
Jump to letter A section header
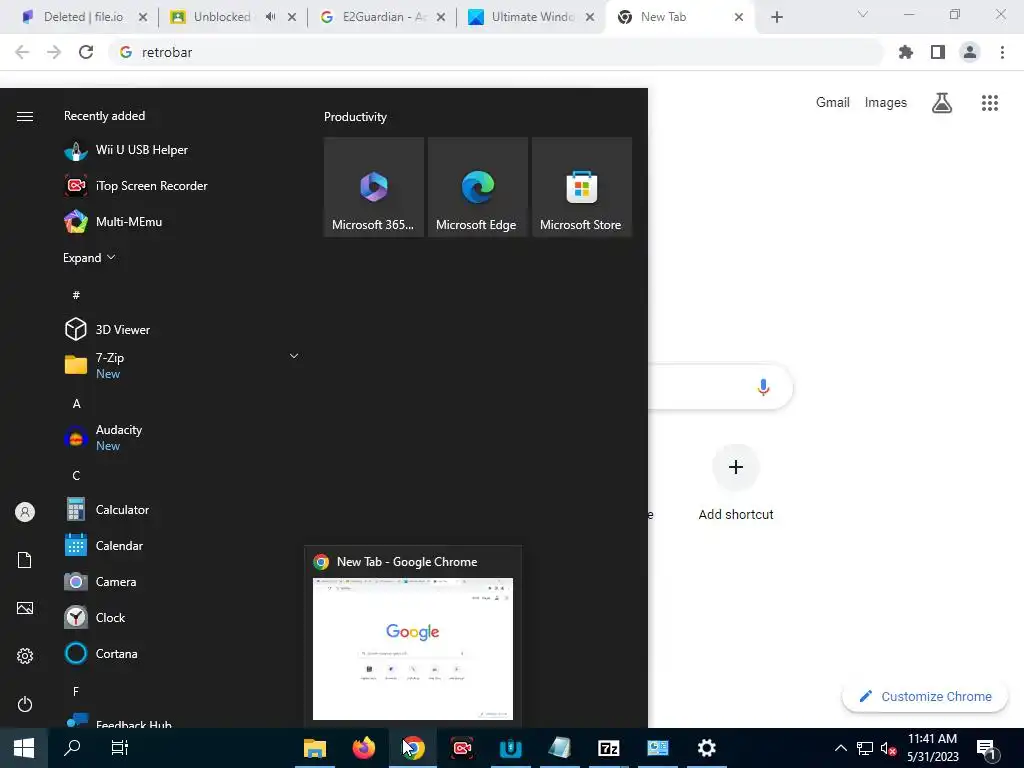coord(76,404)
